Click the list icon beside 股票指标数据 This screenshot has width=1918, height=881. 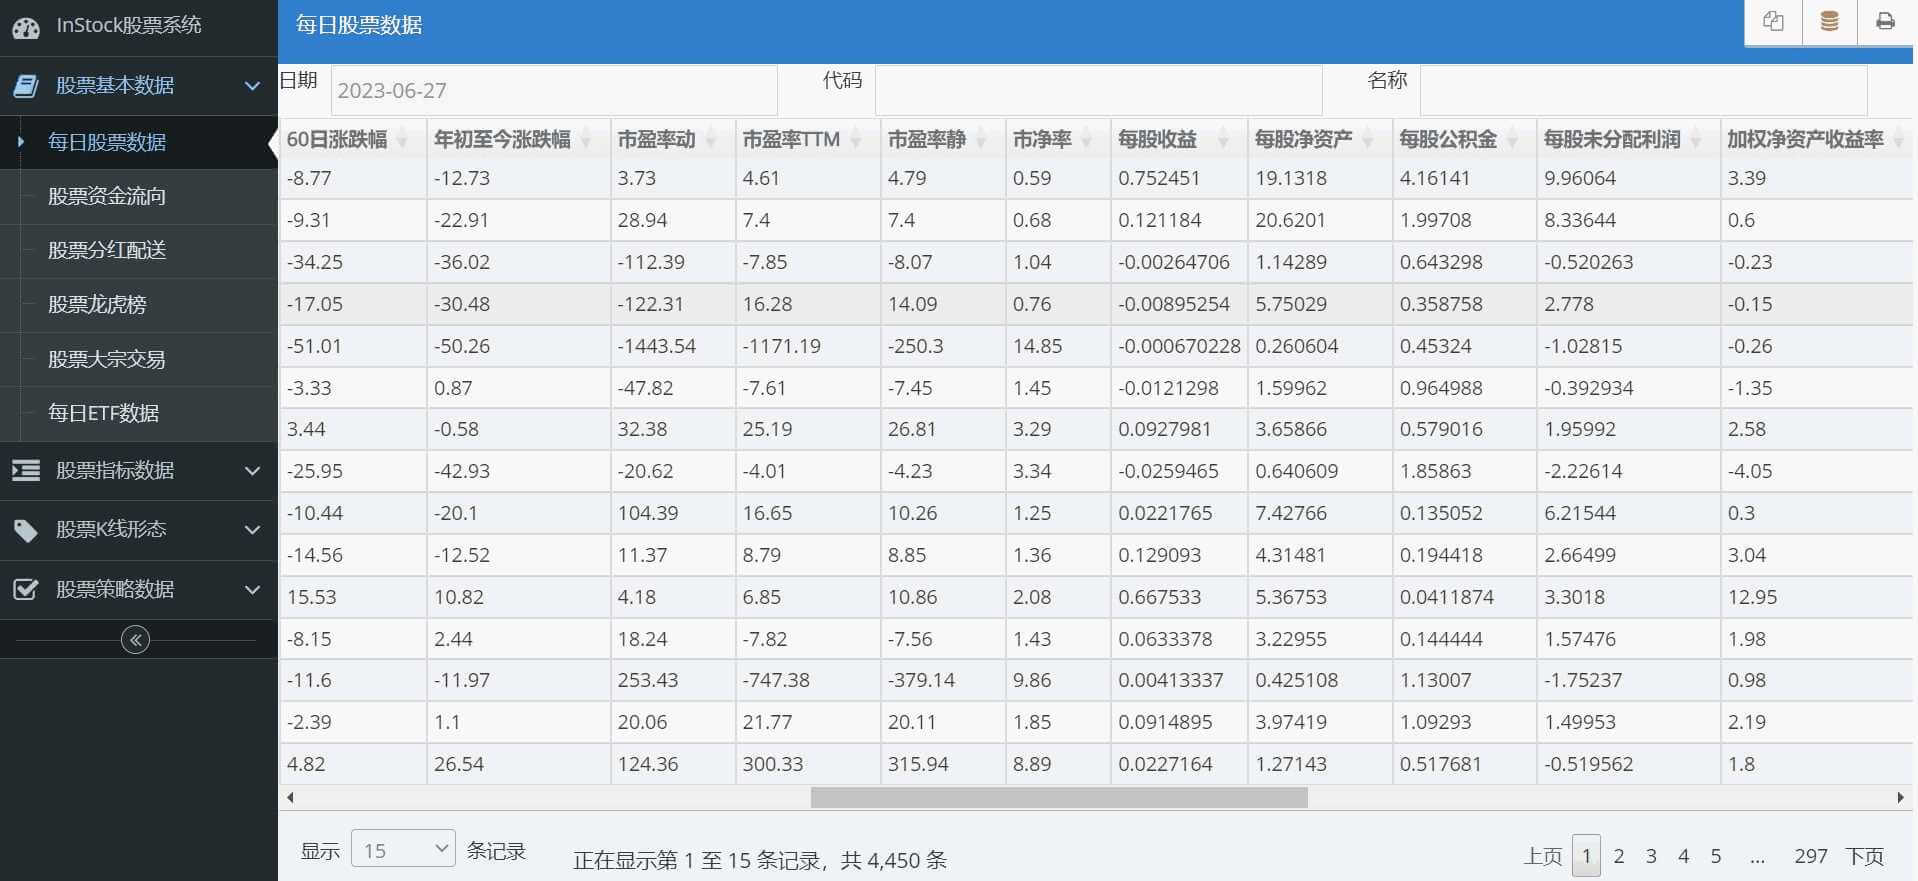(x=26, y=470)
